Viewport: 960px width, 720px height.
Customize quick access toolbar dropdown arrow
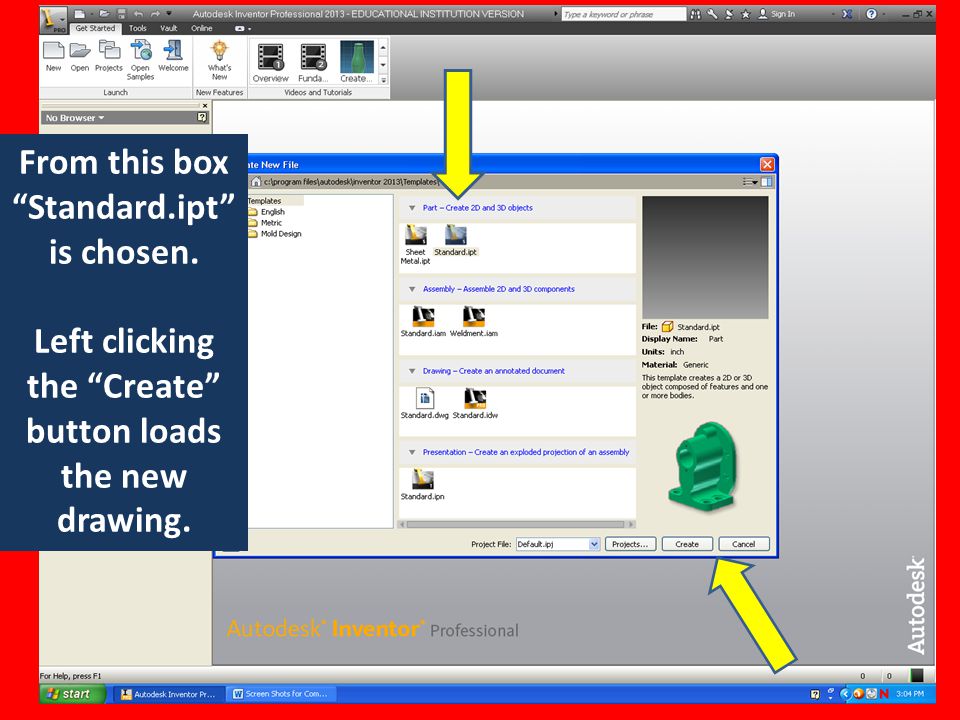click(170, 13)
